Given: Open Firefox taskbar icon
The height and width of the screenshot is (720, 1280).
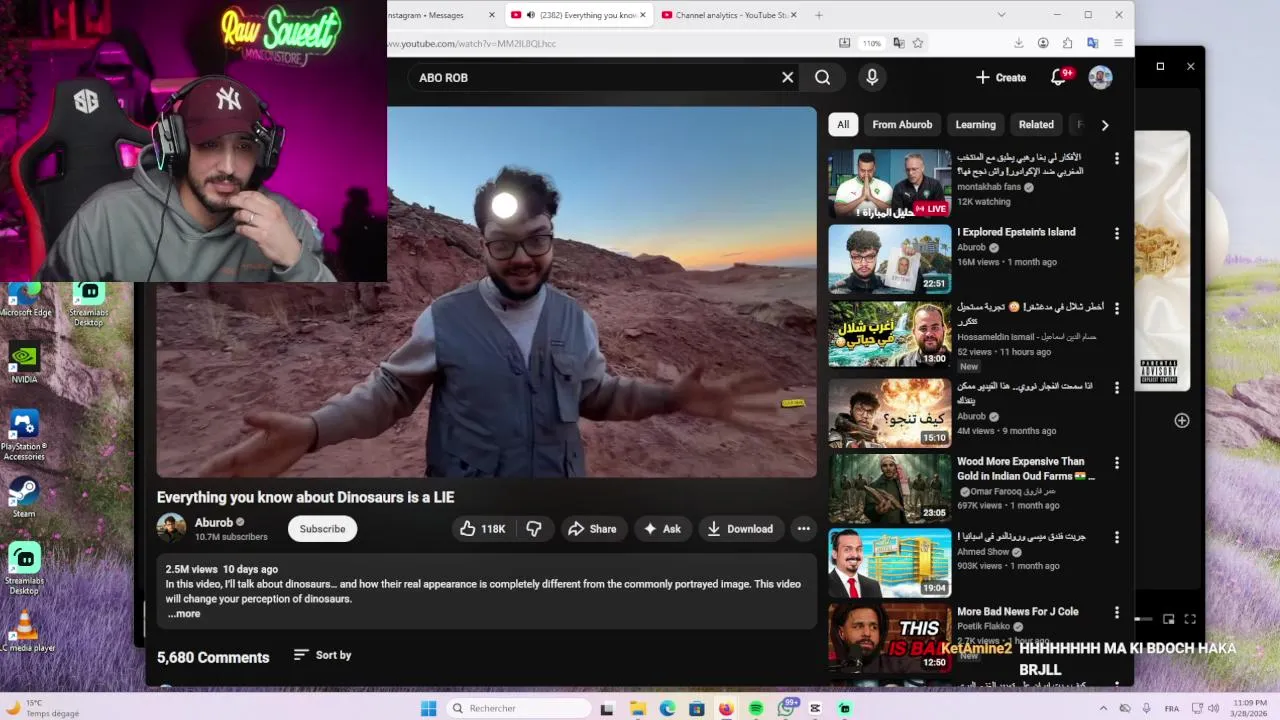Looking at the screenshot, I should click(726, 708).
